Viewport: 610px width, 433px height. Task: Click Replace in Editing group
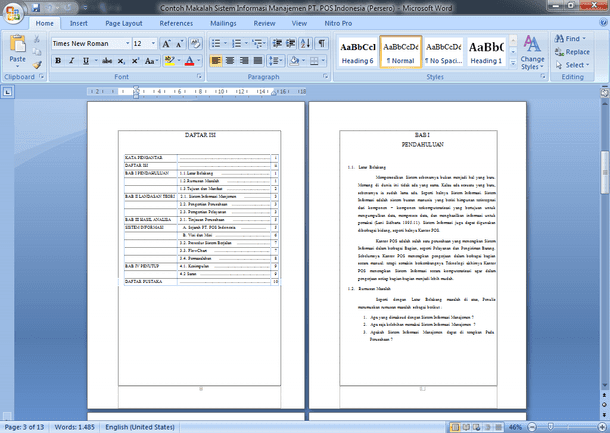[572, 52]
